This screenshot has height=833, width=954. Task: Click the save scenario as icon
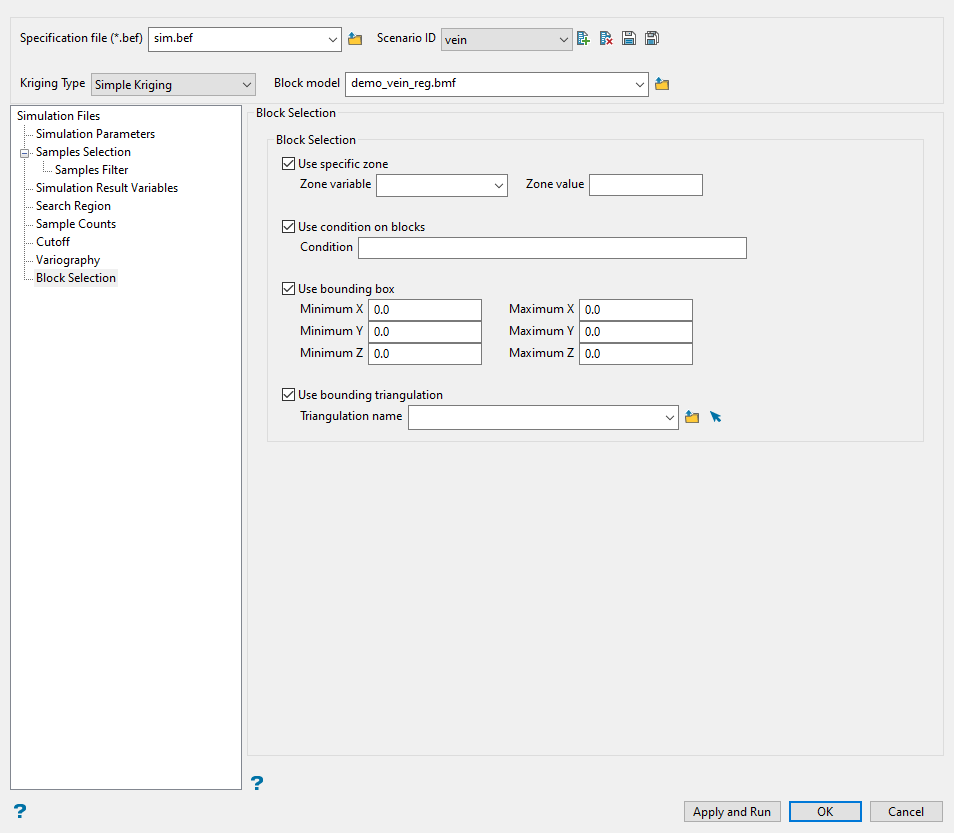coord(652,39)
